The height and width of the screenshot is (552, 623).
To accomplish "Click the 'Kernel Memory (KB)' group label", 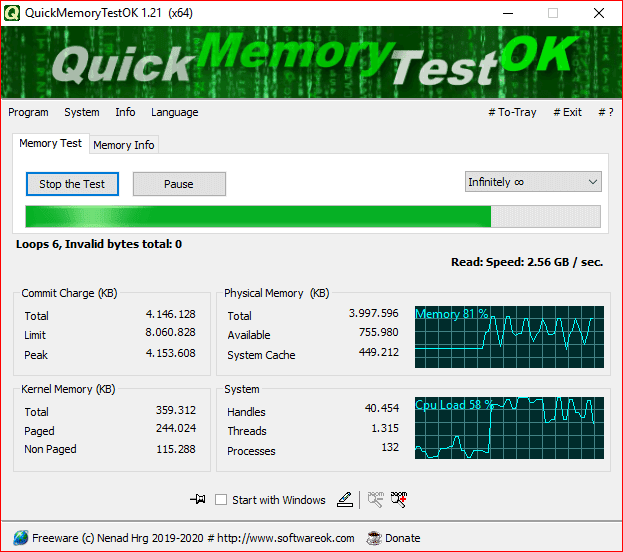I will click(68, 389).
